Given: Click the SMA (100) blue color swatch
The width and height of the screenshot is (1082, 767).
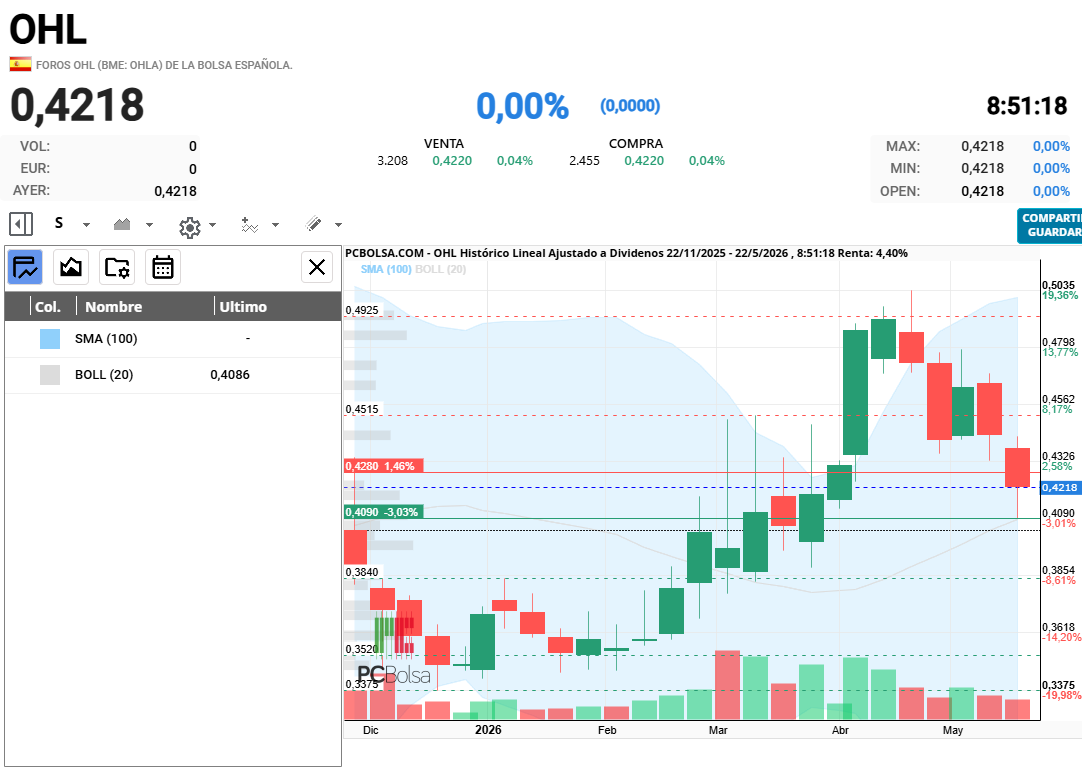Looking at the screenshot, I should pyautogui.click(x=50, y=339).
